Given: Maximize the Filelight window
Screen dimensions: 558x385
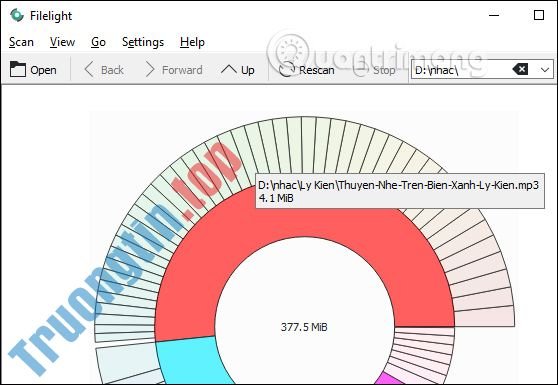Looking at the screenshot, I should click(539, 15).
